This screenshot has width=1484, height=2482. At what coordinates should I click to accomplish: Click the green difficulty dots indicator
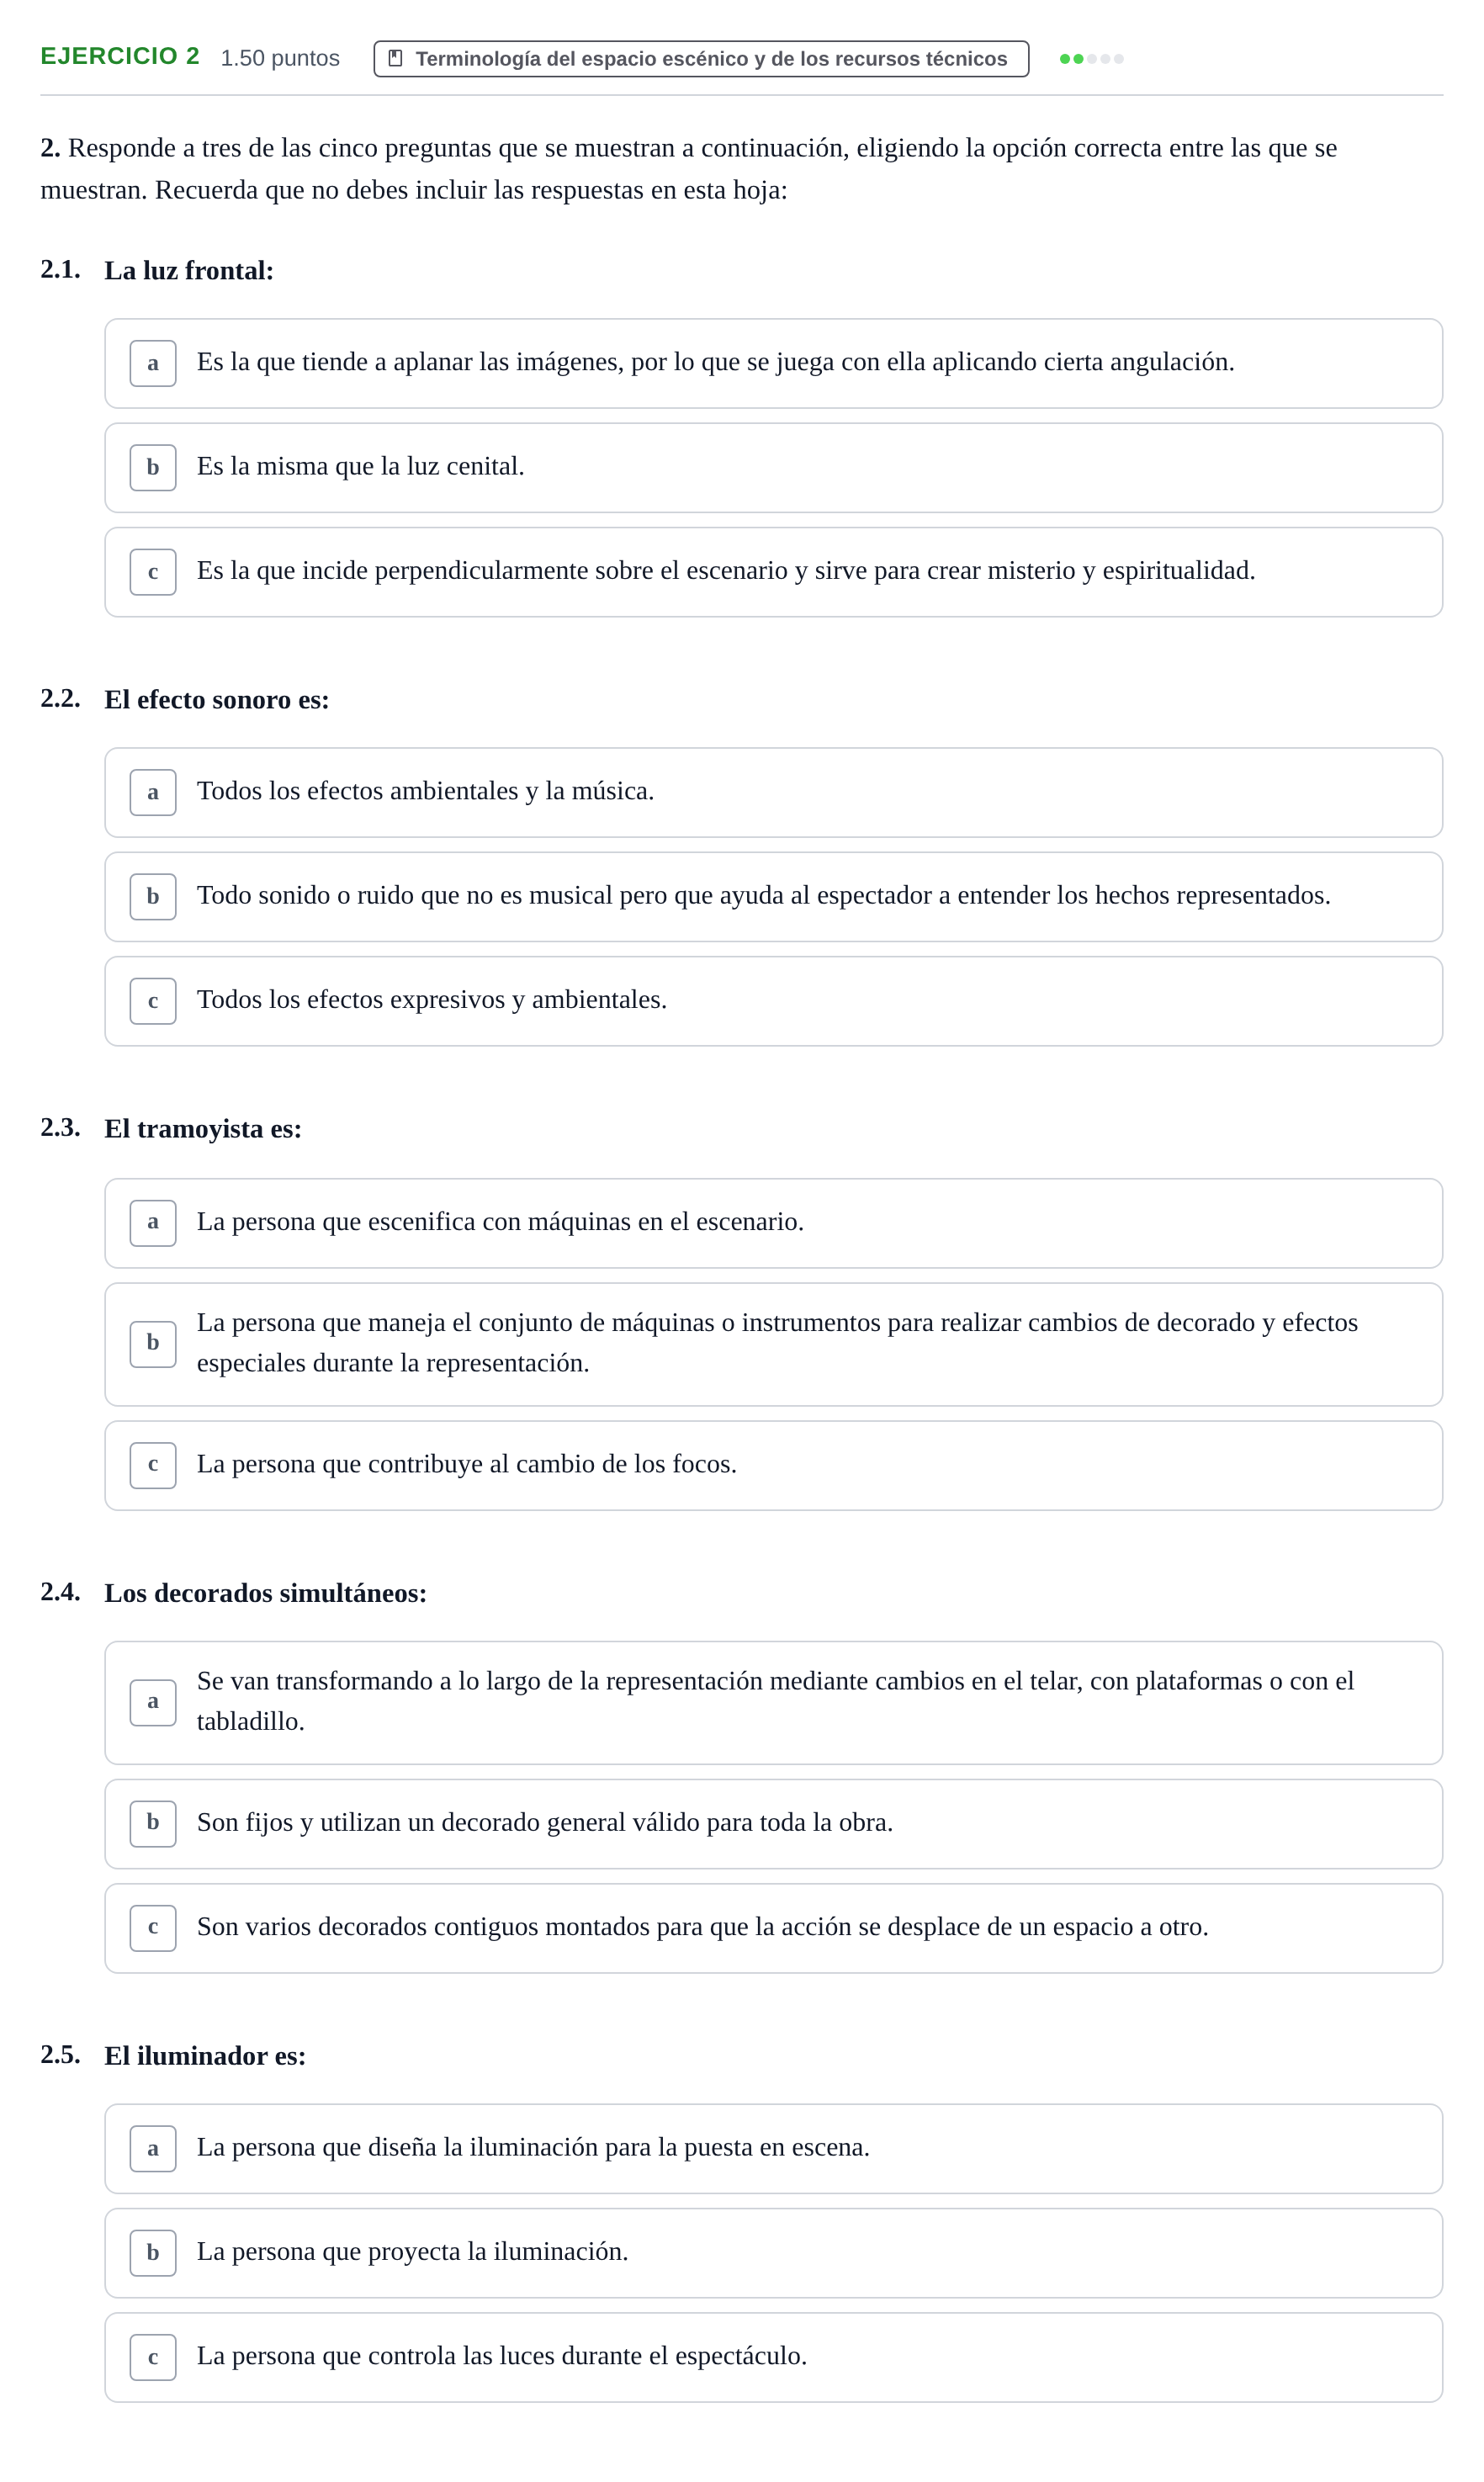click(1091, 59)
